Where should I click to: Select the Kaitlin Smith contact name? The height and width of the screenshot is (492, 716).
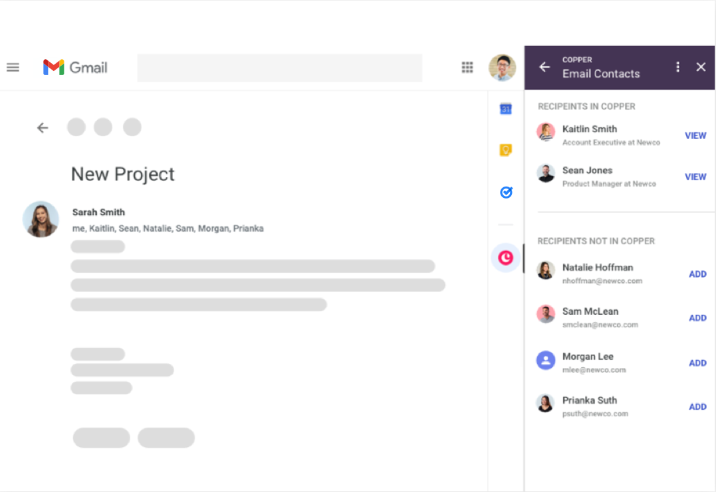590,129
